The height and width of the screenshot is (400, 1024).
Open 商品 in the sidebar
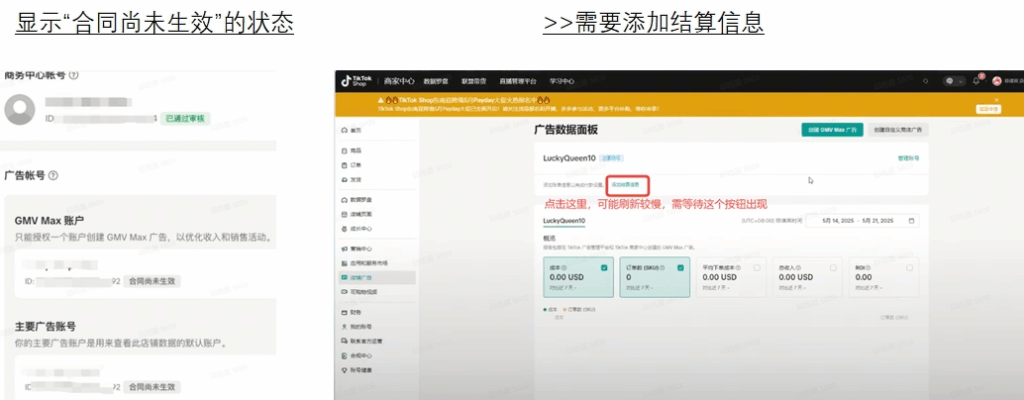click(x=351, y=151)
